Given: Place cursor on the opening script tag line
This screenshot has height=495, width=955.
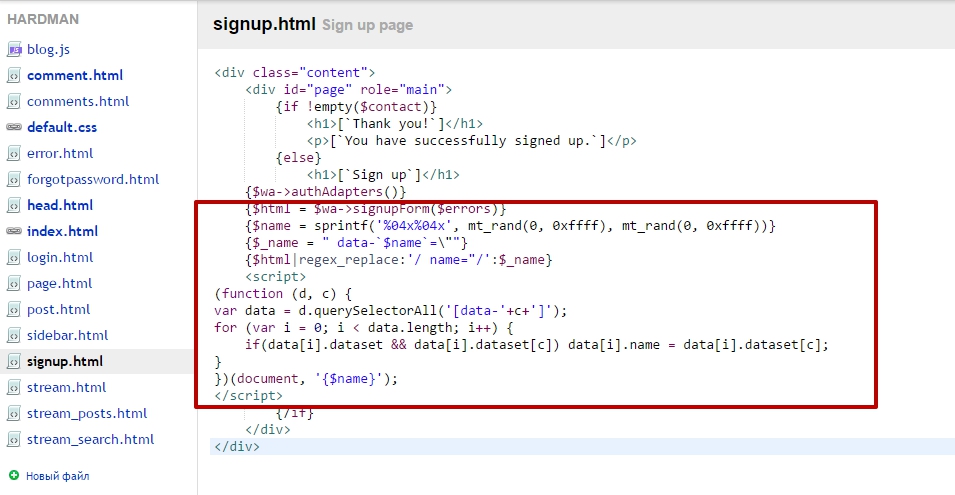Looking at the screenshot, I should coord(275,277).
